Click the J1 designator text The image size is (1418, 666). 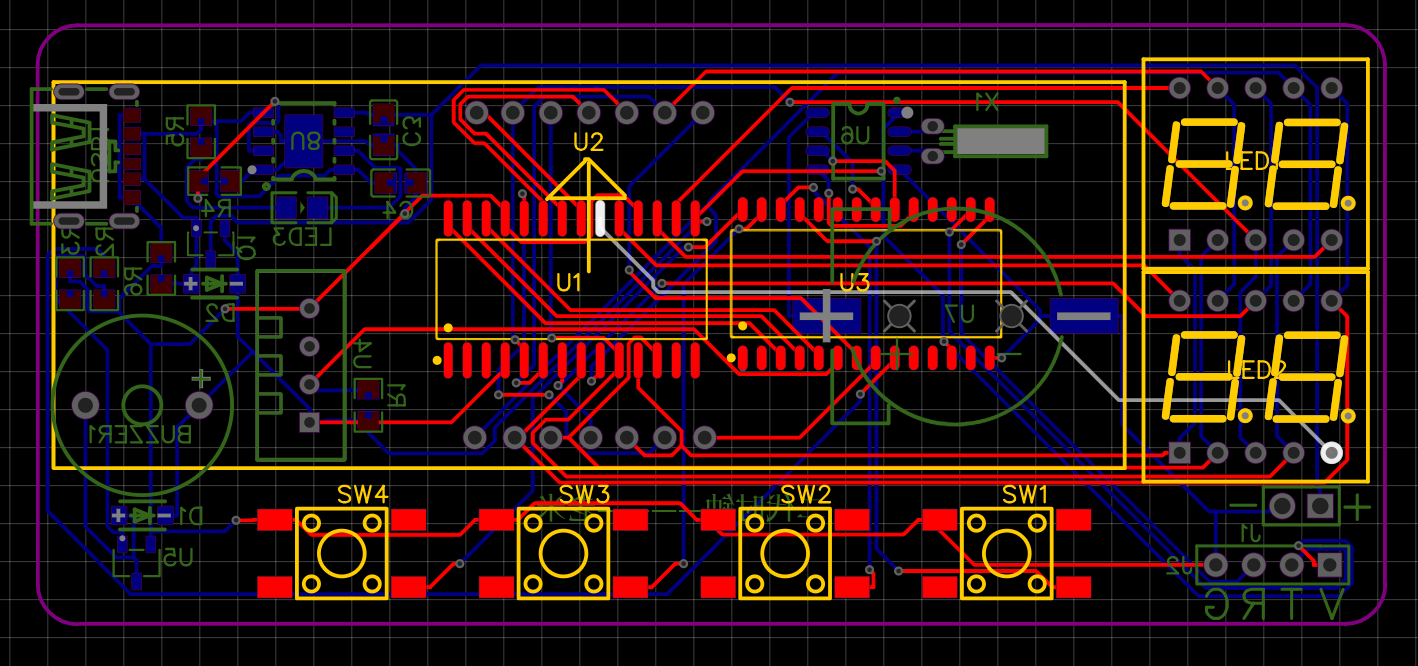coord(1249,531)
